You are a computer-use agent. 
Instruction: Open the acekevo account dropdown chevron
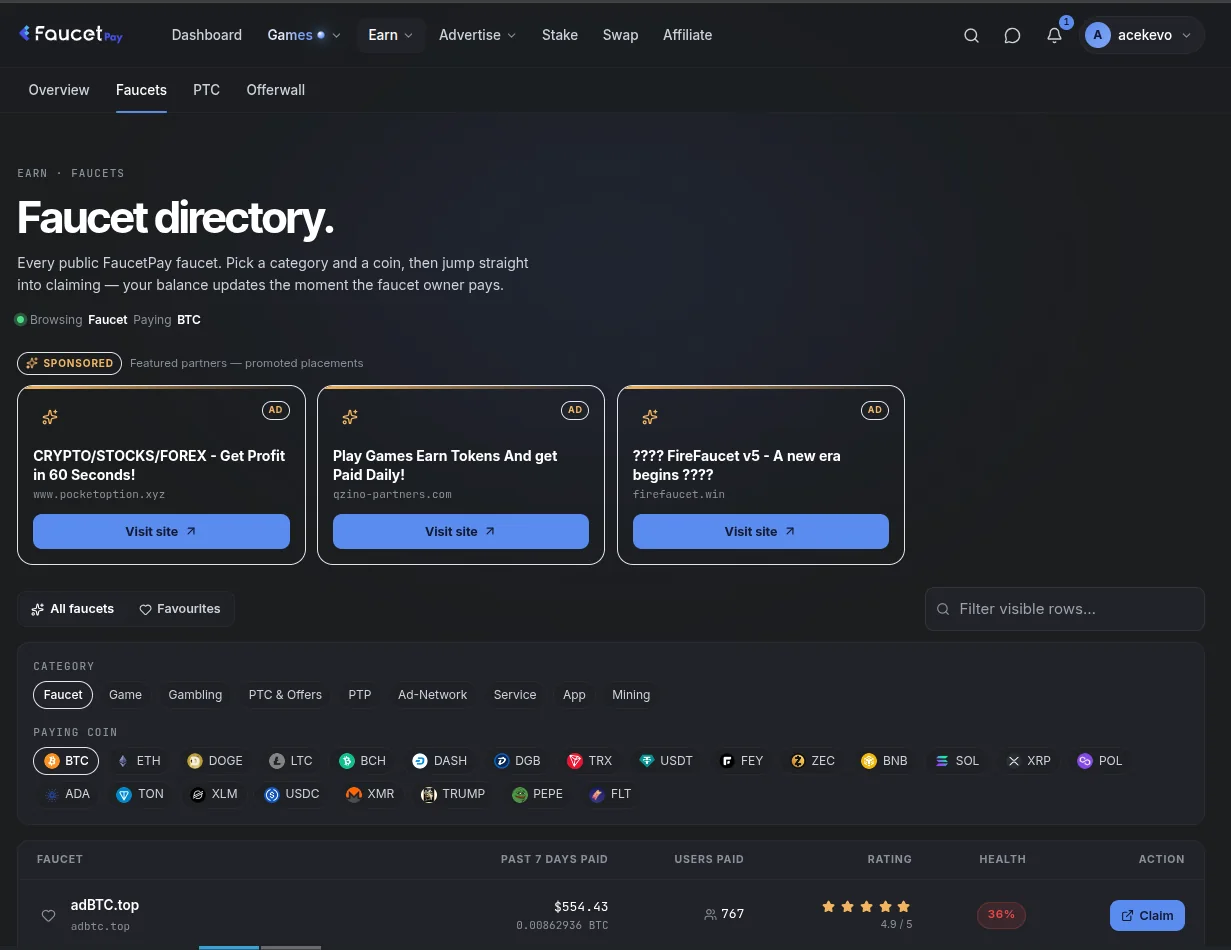(1186, 35)
